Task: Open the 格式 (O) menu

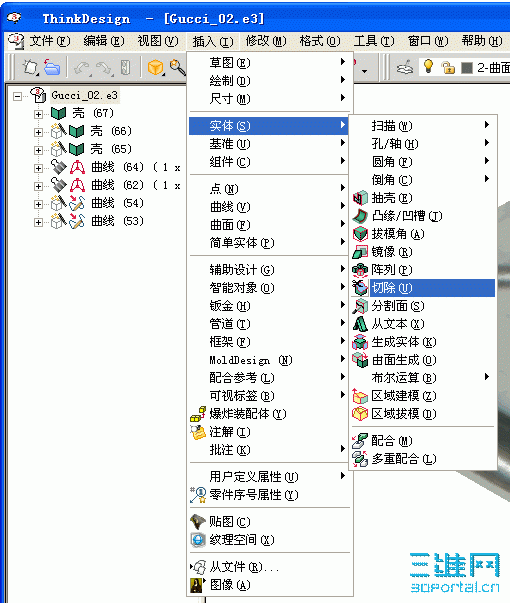Action: tap(320, 40)
